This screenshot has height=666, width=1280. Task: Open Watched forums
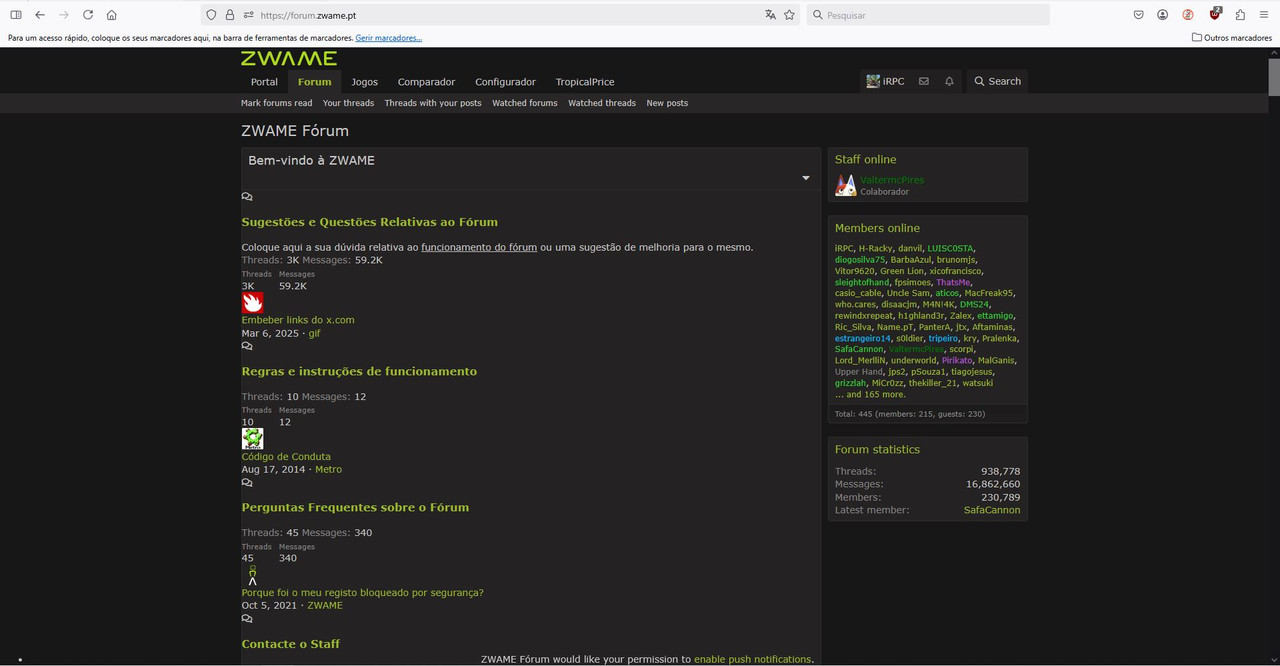[525, 103]
